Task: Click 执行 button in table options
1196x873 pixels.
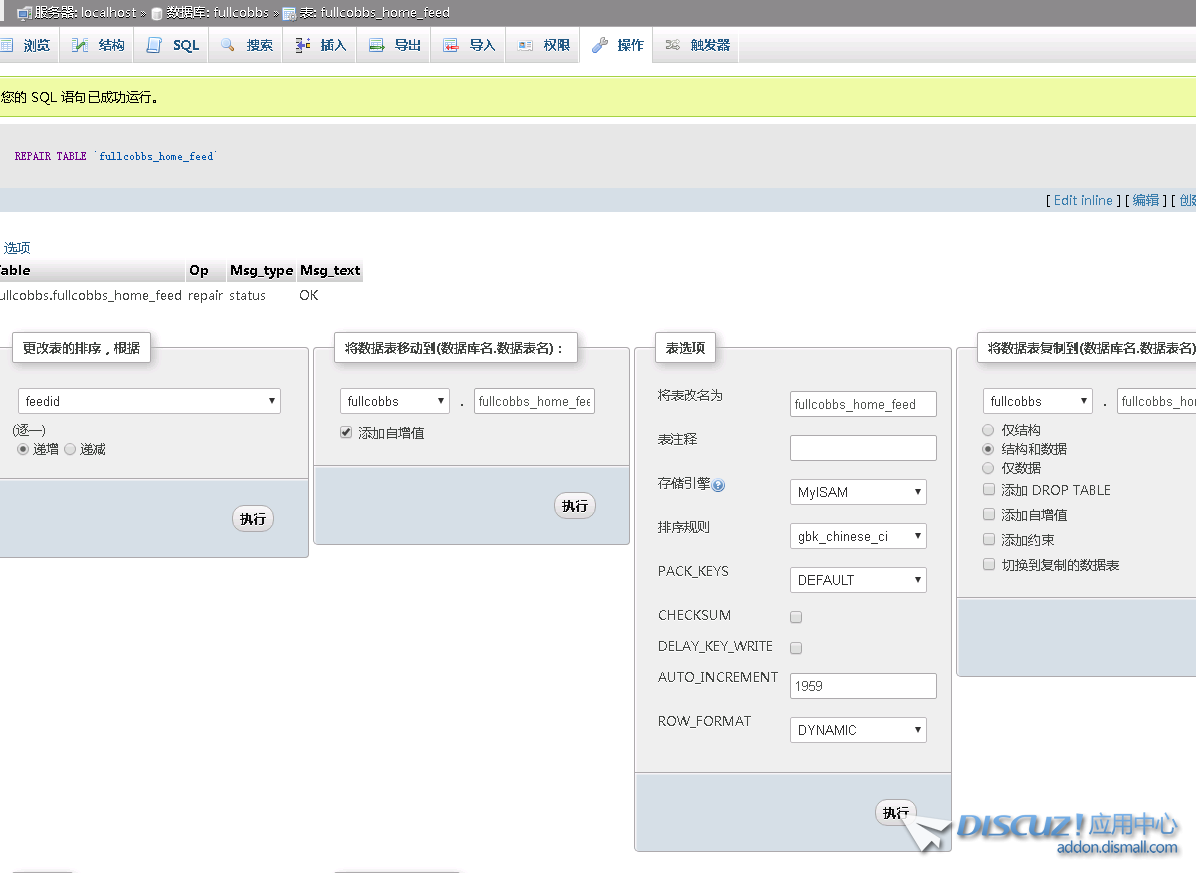Action: pos(895,813)
